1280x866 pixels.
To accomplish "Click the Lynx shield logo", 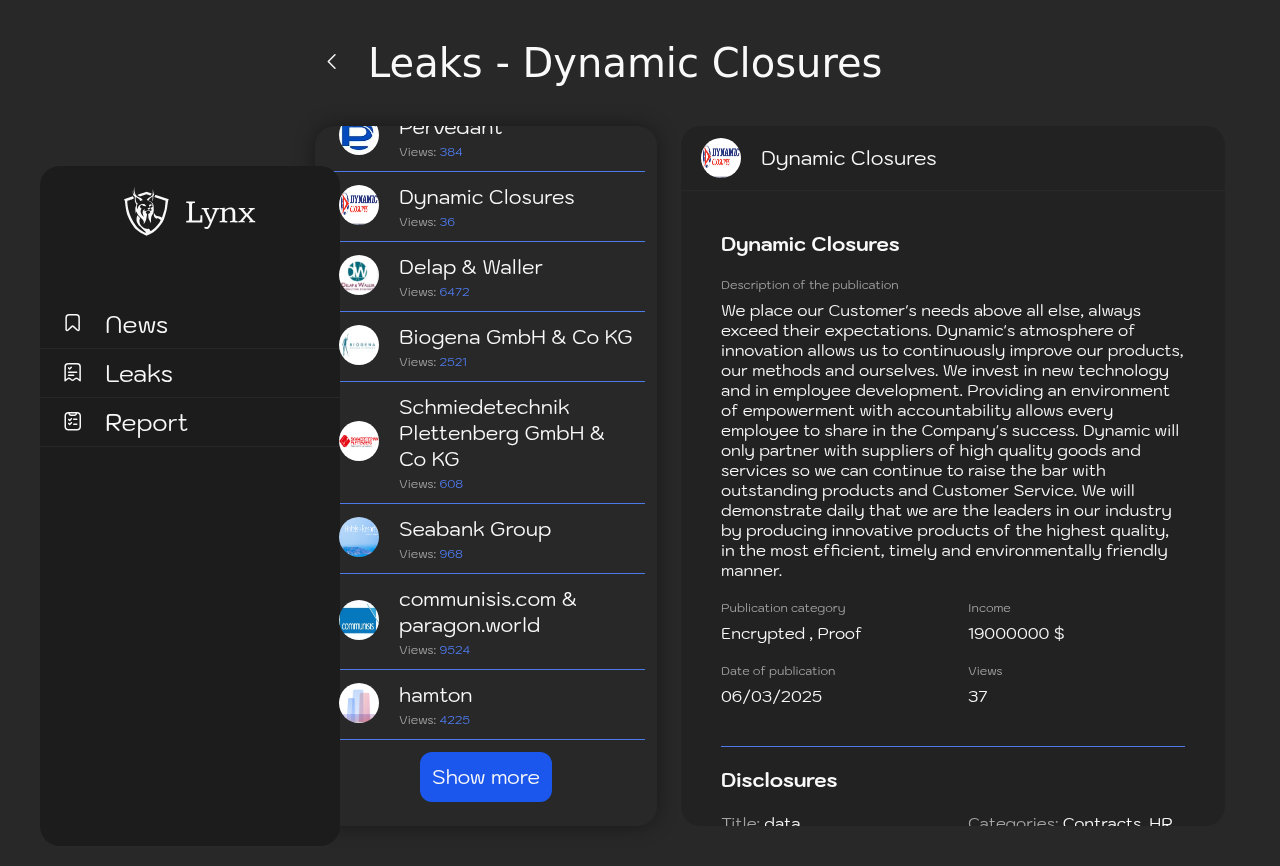I will tap(146, 212).
